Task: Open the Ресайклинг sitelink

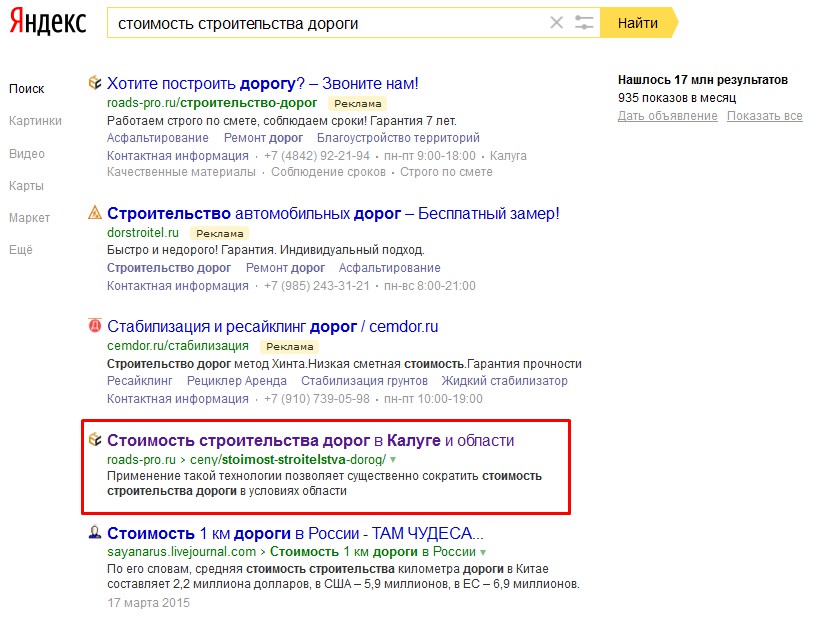Action: pyautogui.click(x=139, y=381)
